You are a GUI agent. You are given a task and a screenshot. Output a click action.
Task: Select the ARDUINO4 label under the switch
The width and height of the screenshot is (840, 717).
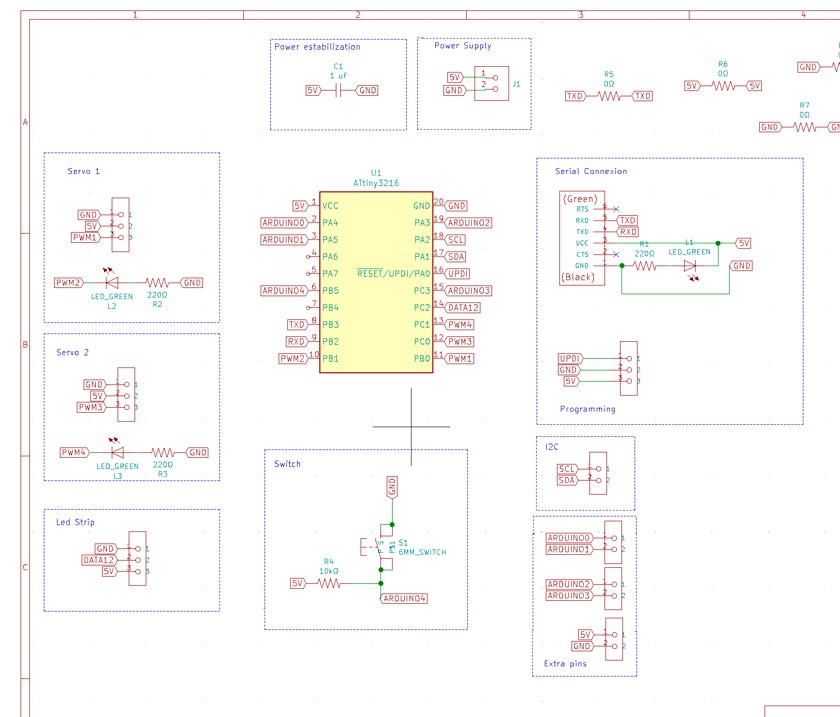click(x=404, y=599)
